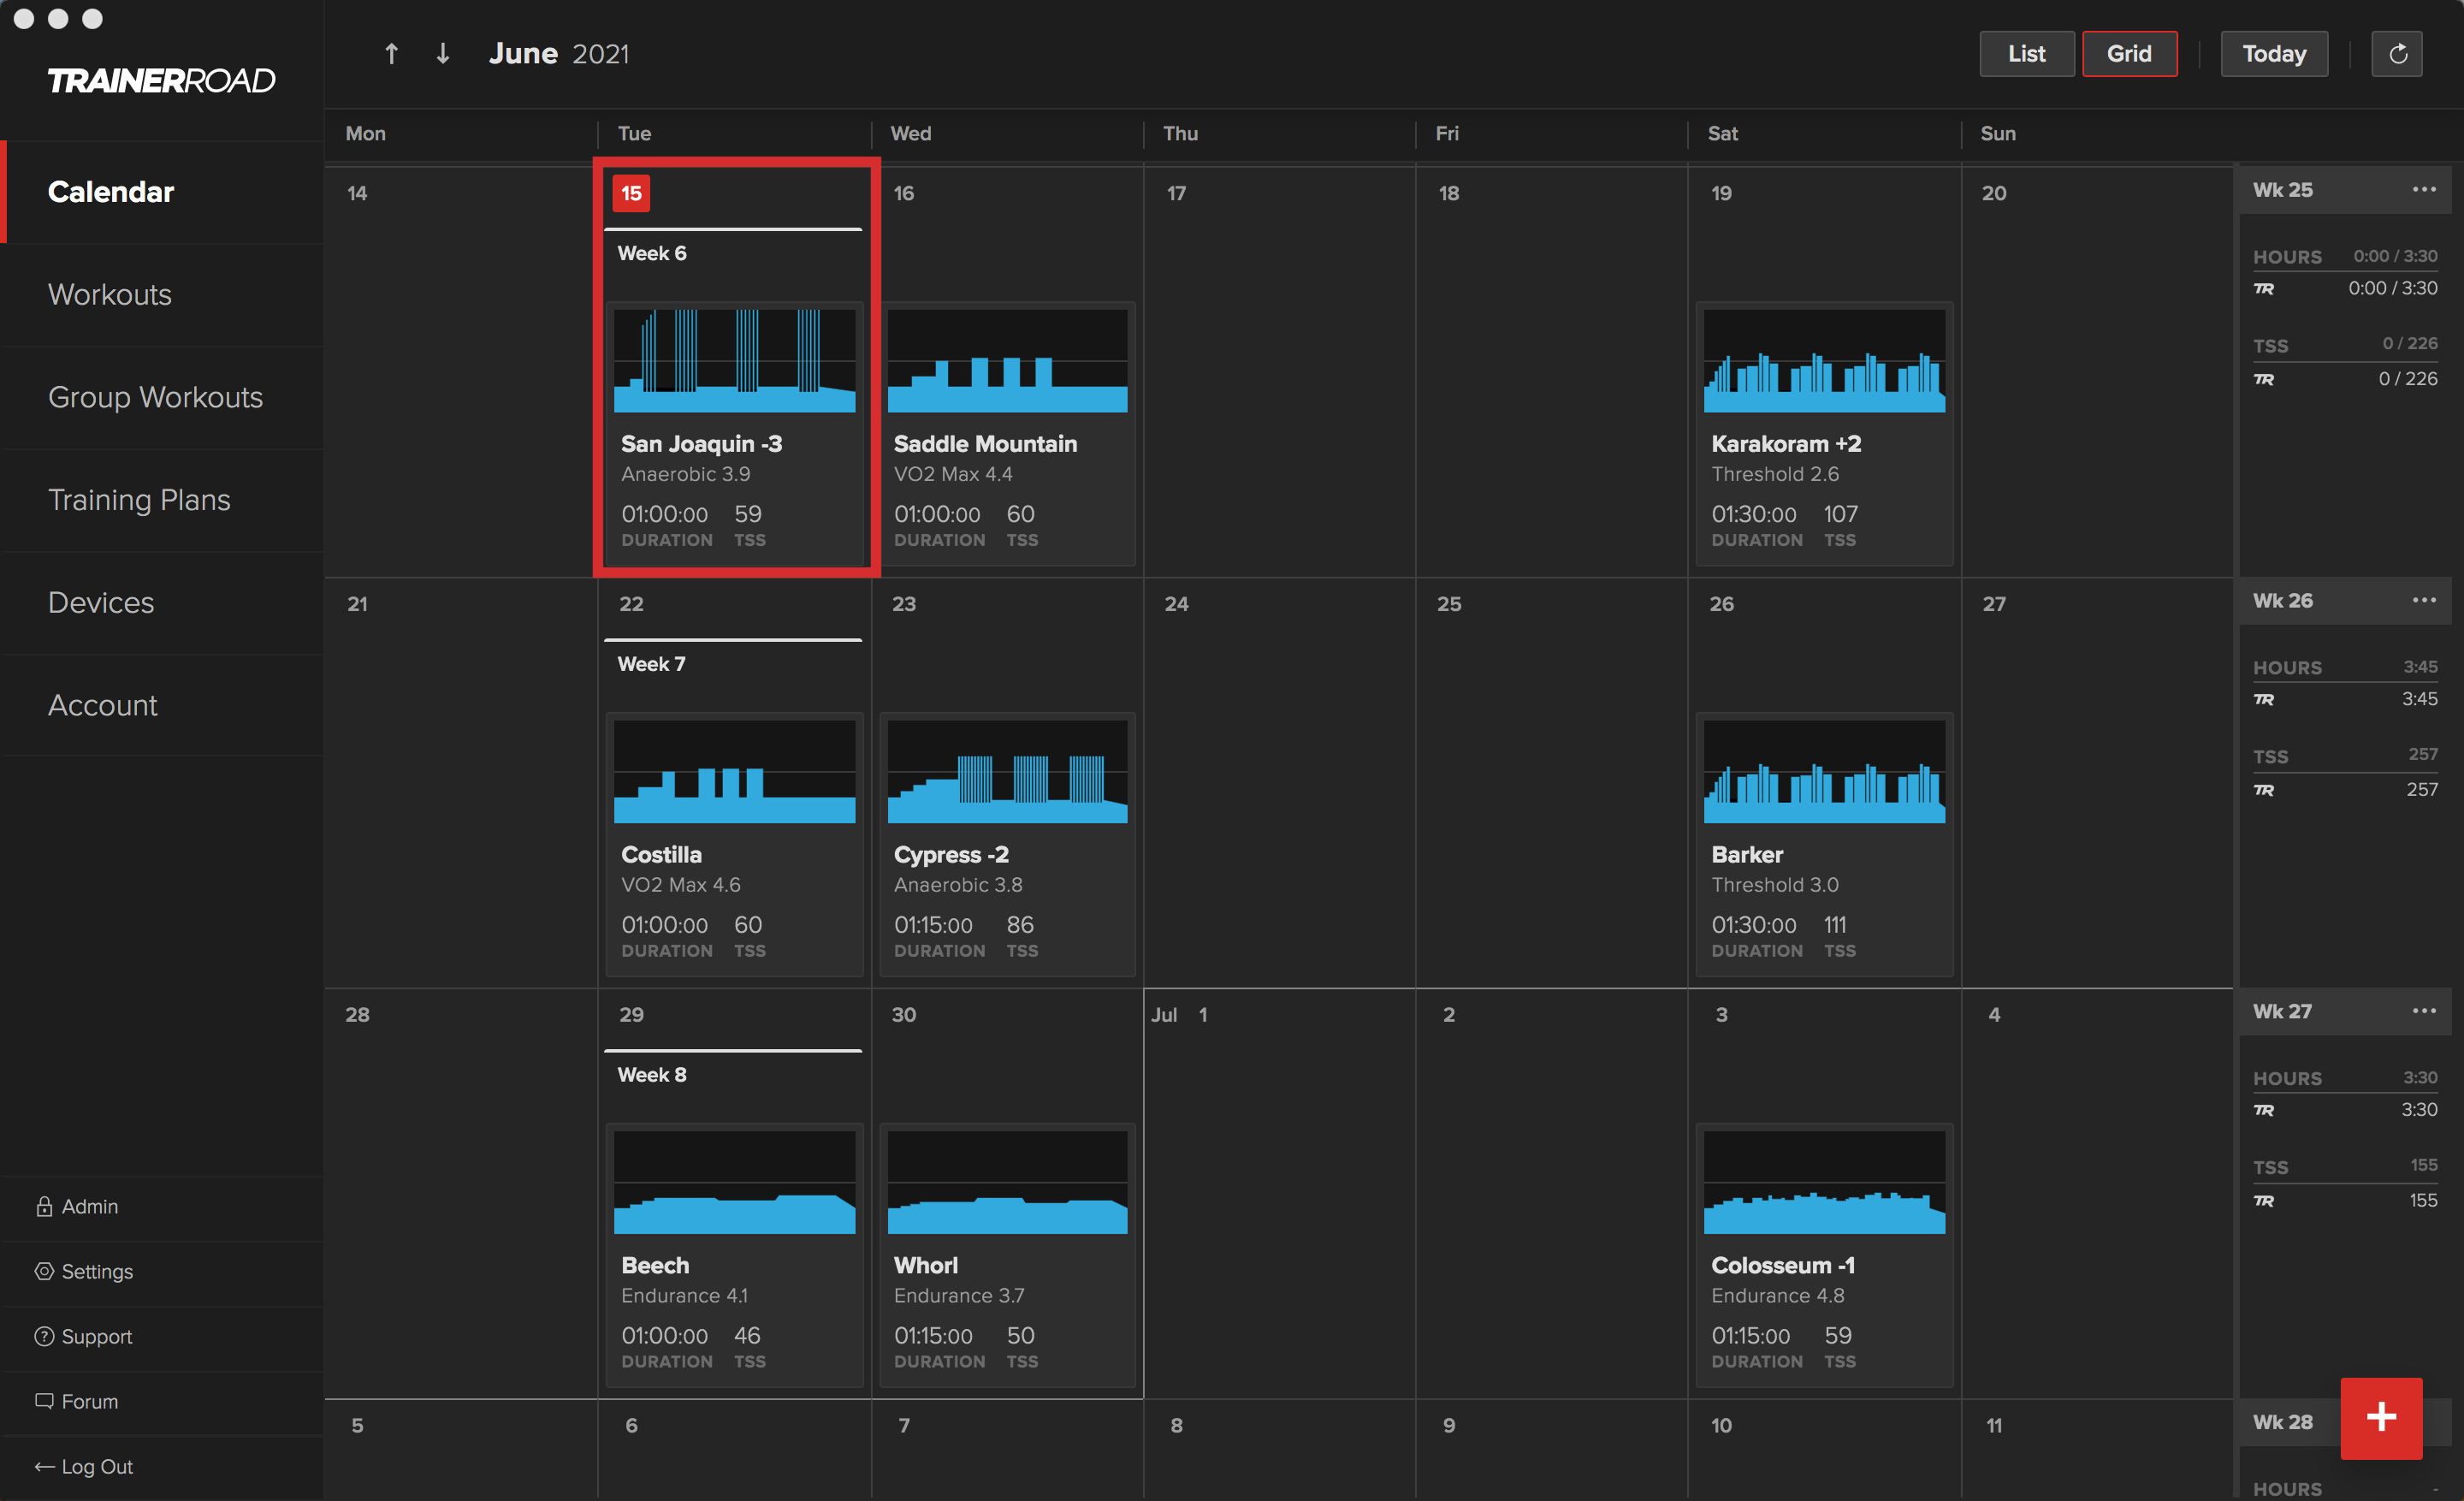
Task: Click the Log Out arrow icon
Action: click(44, 1466)
